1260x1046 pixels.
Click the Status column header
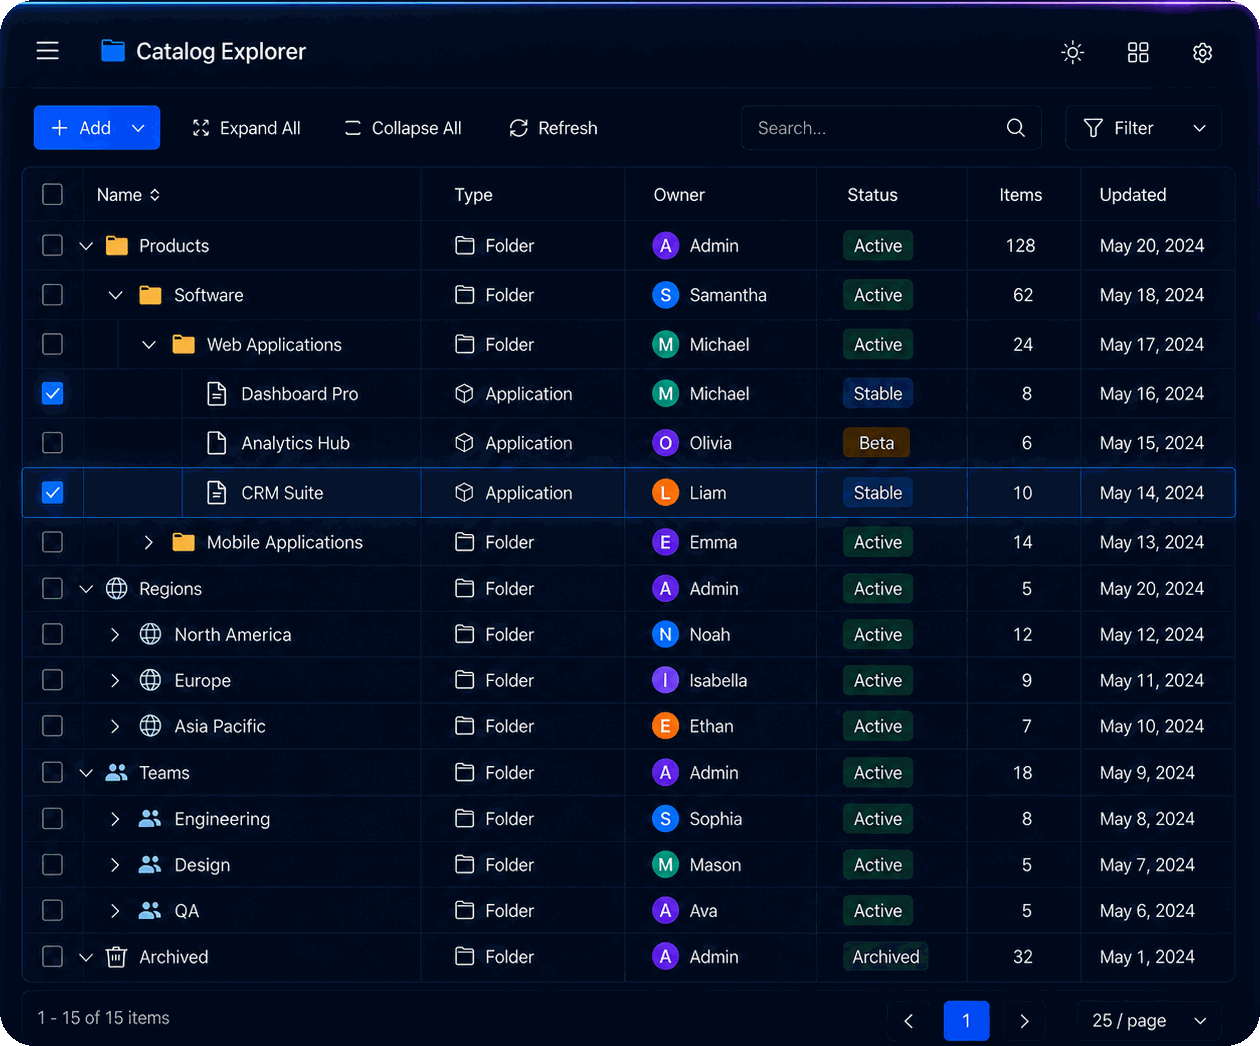pos(873,195)
